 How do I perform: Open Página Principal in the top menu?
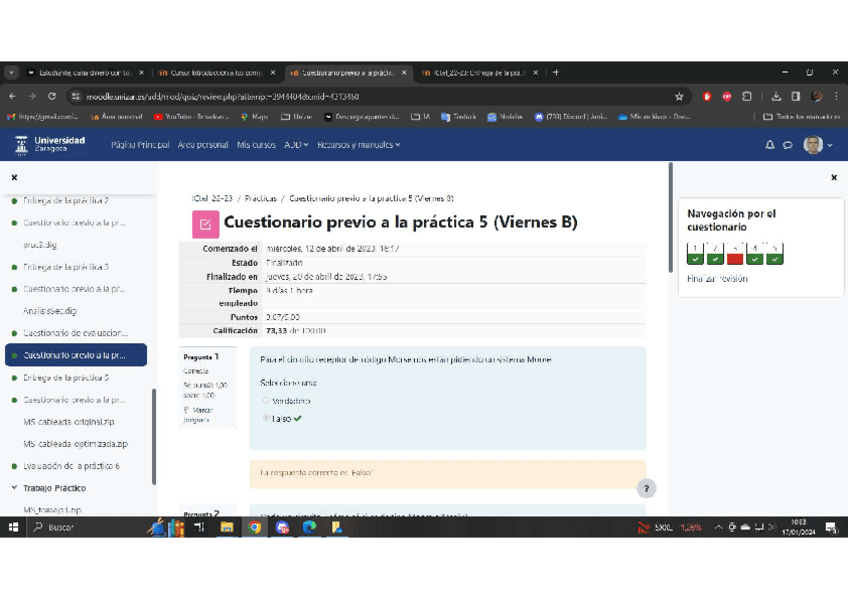tap(140, 145)
